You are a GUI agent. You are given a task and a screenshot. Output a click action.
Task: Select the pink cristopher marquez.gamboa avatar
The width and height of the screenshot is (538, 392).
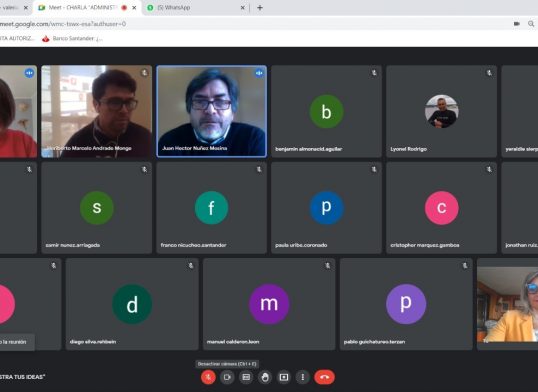click(x=441, y=208)
